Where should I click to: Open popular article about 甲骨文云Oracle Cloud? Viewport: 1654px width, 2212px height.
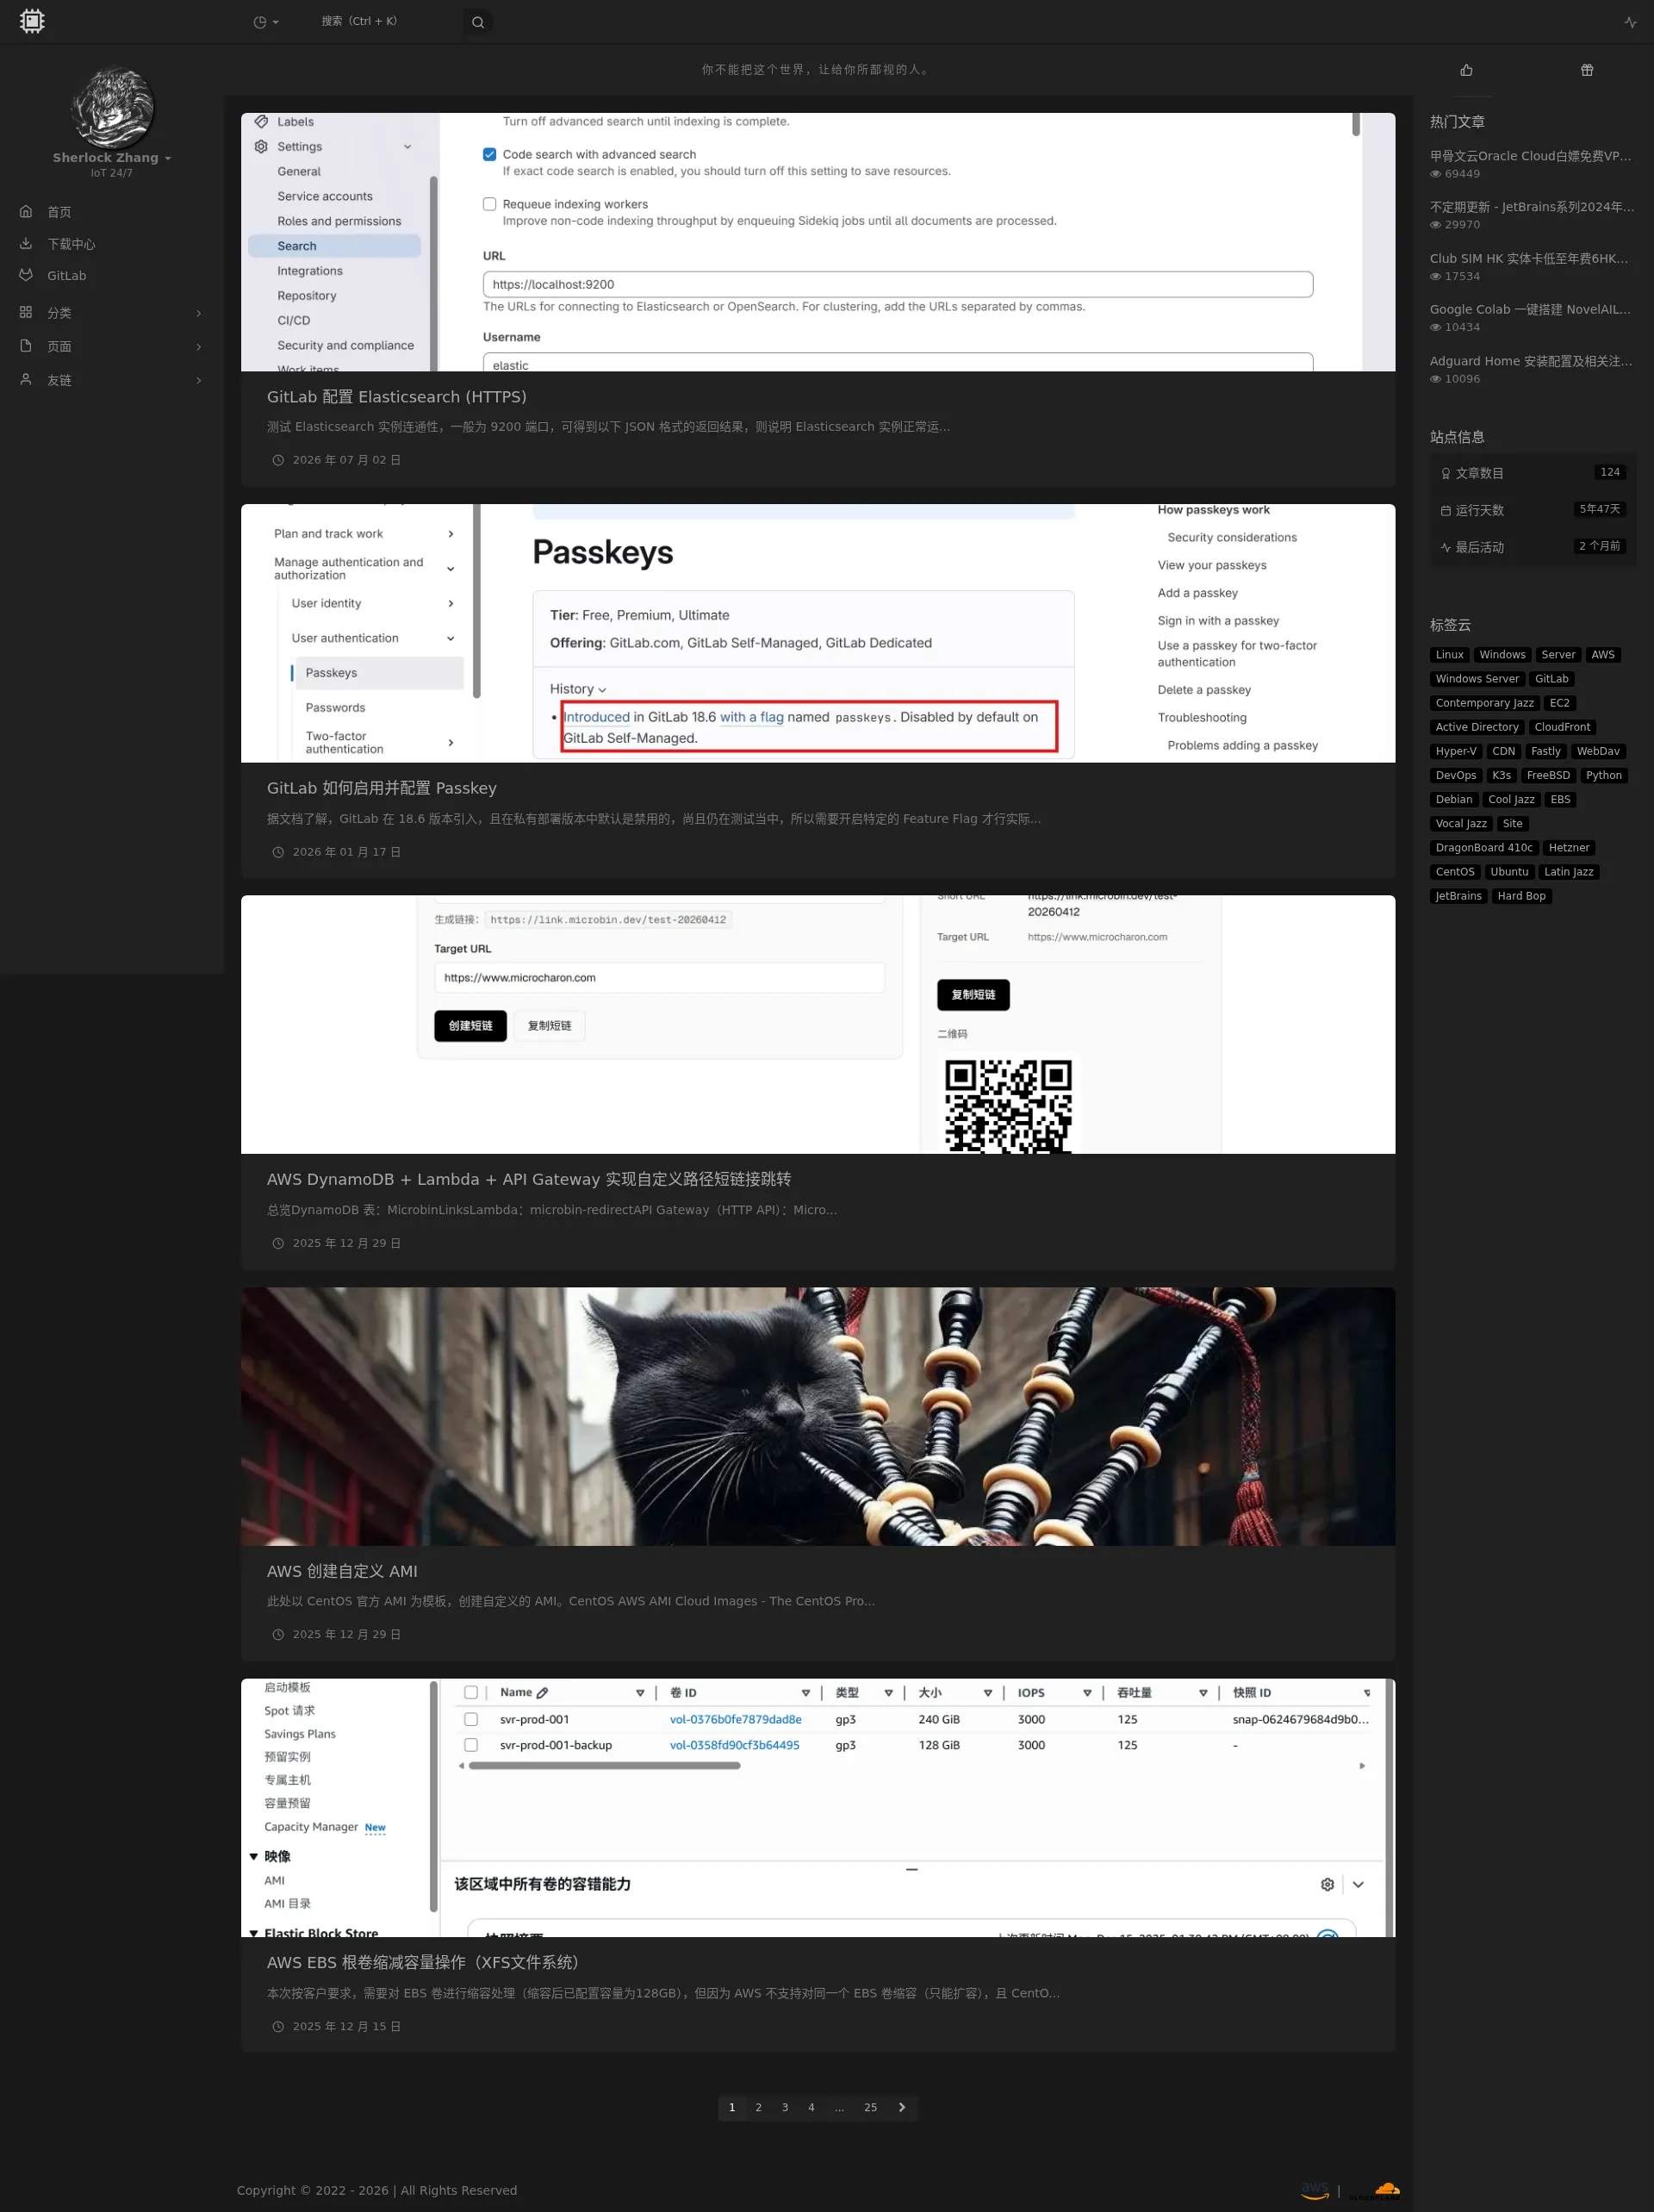click(x=1531, y=156)
